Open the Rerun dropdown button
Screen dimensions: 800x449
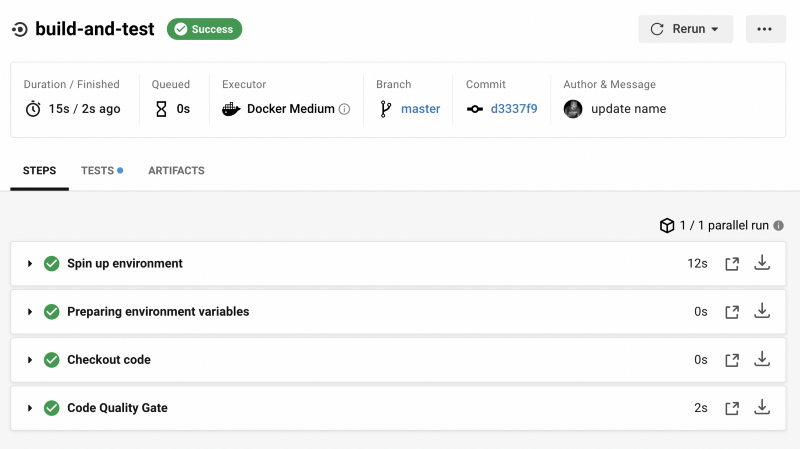pos(685,29)
